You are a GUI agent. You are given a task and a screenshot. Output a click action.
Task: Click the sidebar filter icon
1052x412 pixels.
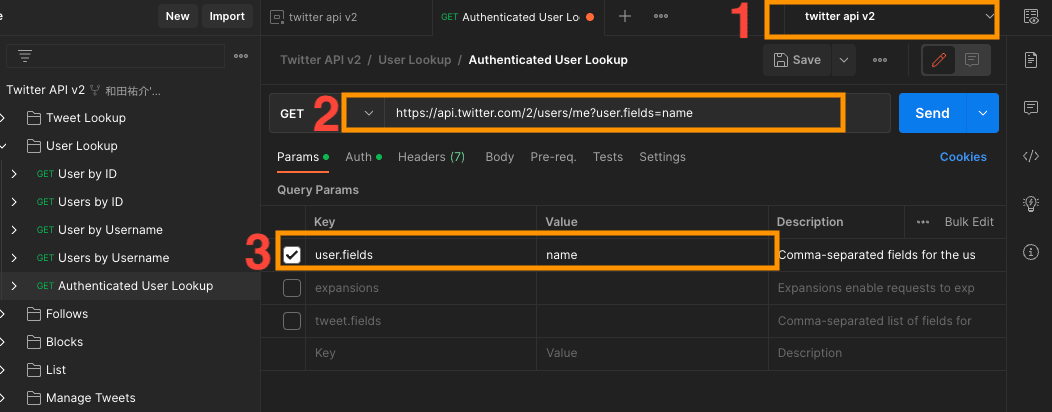pyautogui.click(x=25, y=56)
